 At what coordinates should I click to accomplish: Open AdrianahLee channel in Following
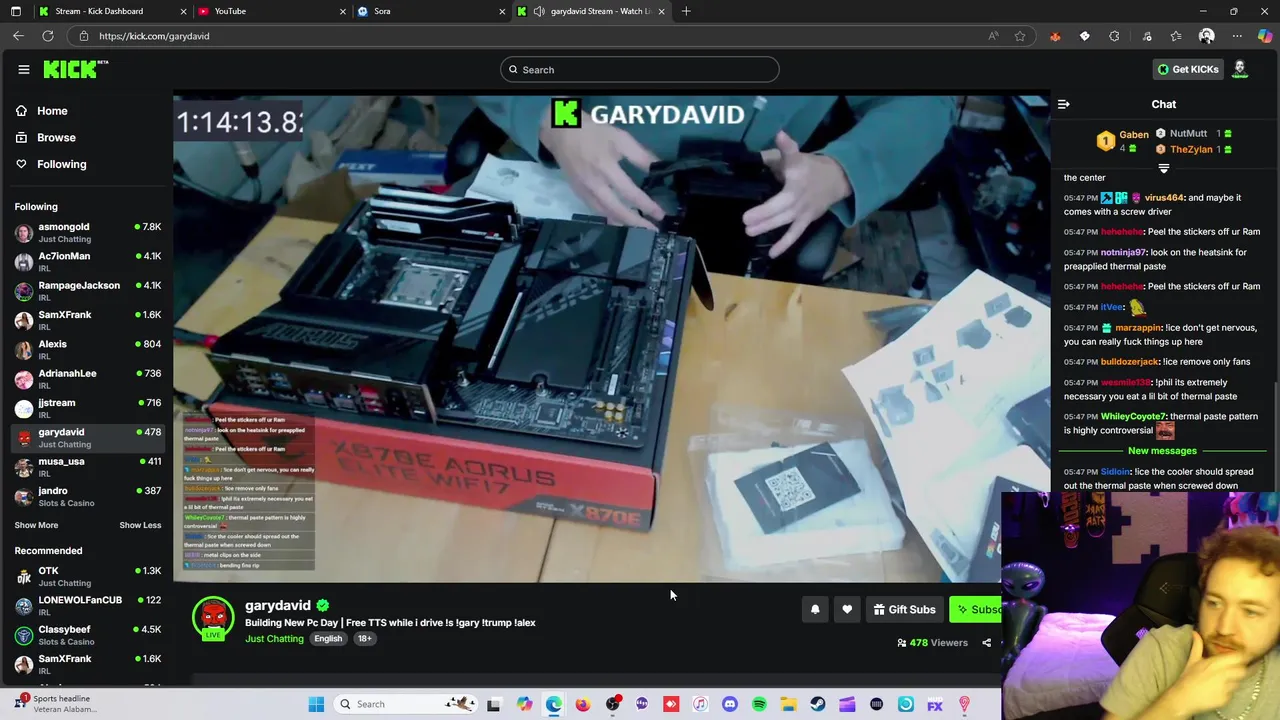[x=88, y=379]
